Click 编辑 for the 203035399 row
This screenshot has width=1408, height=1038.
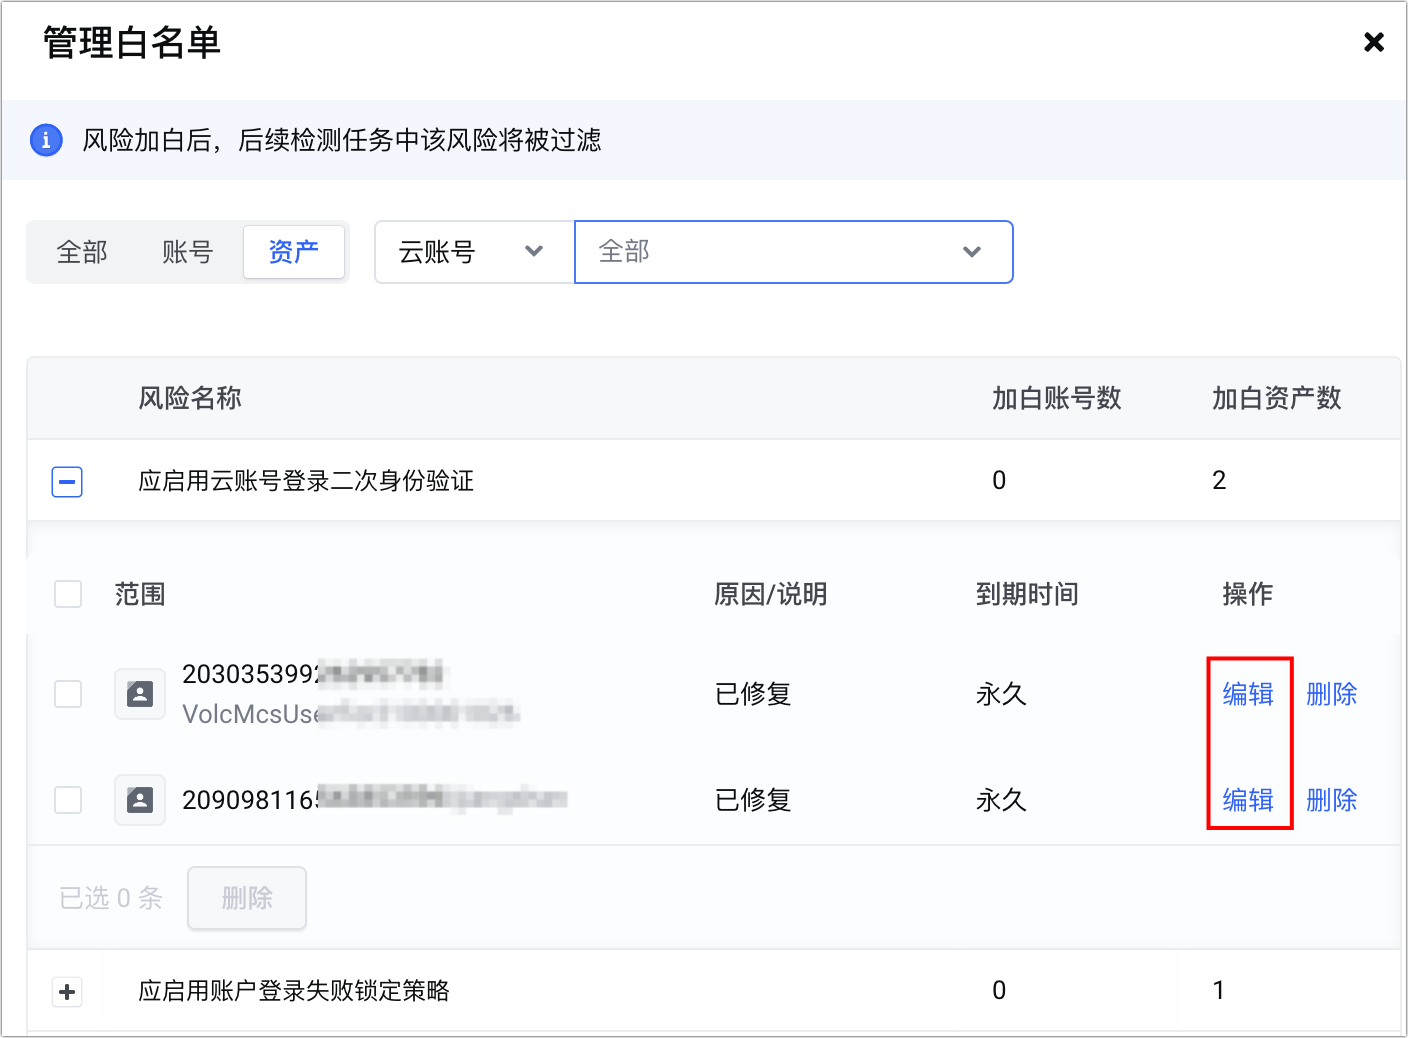tap(1248, 694)
